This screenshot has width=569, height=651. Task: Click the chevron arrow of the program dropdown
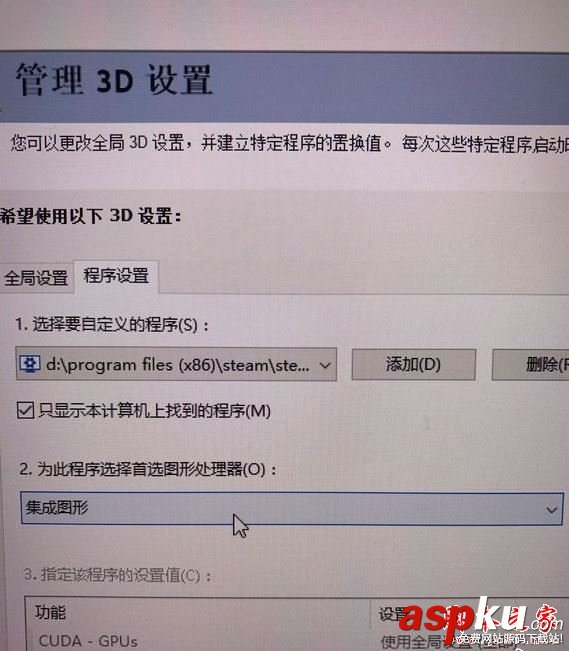[x=325, y=365]
